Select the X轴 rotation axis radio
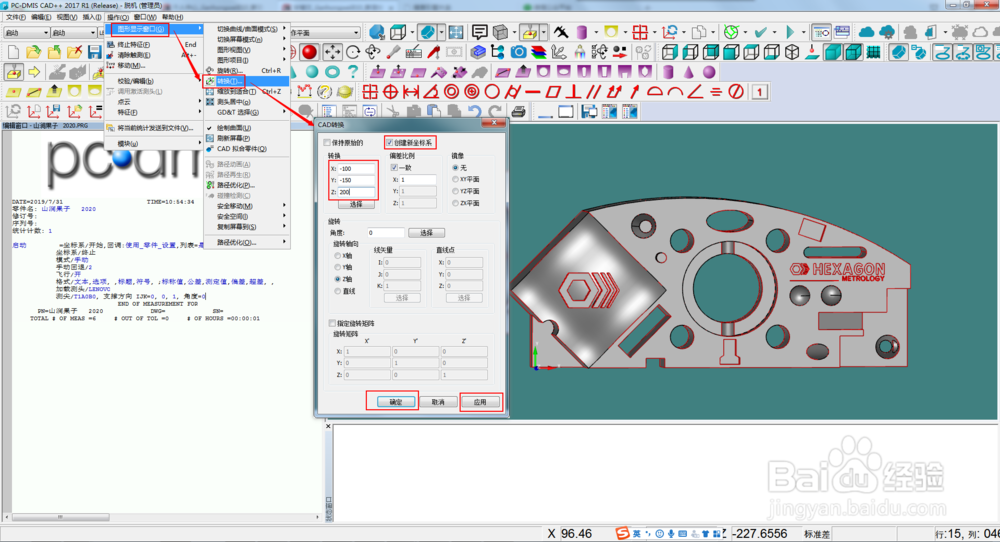Viewport: 1000px width, 542px height. 338,256
